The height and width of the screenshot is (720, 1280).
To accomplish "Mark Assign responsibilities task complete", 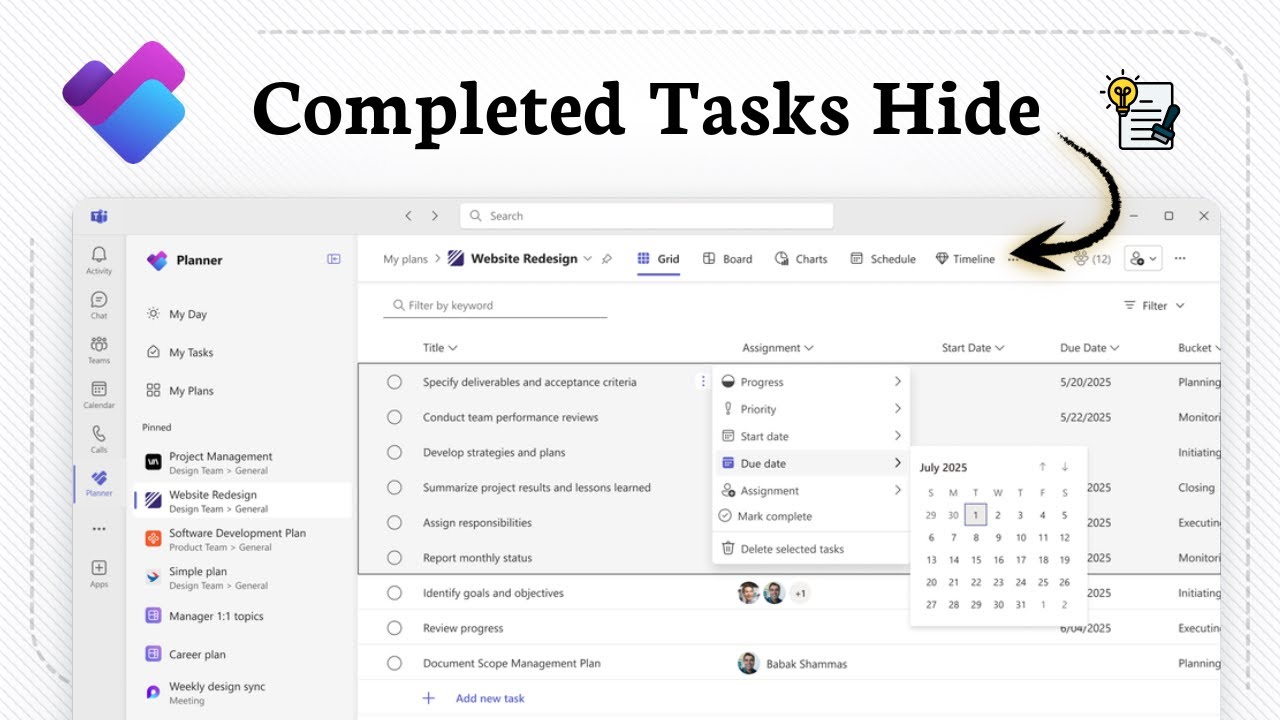I will (394, 522).
